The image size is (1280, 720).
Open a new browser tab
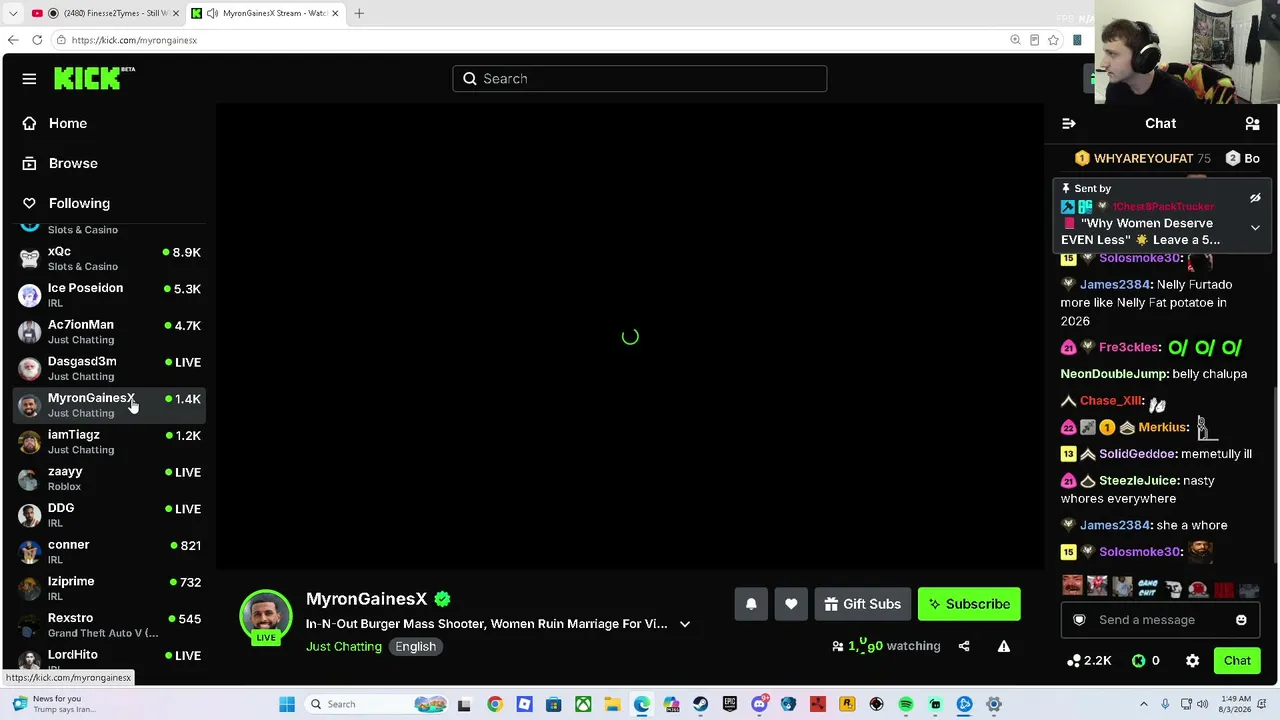click(359, 13)
